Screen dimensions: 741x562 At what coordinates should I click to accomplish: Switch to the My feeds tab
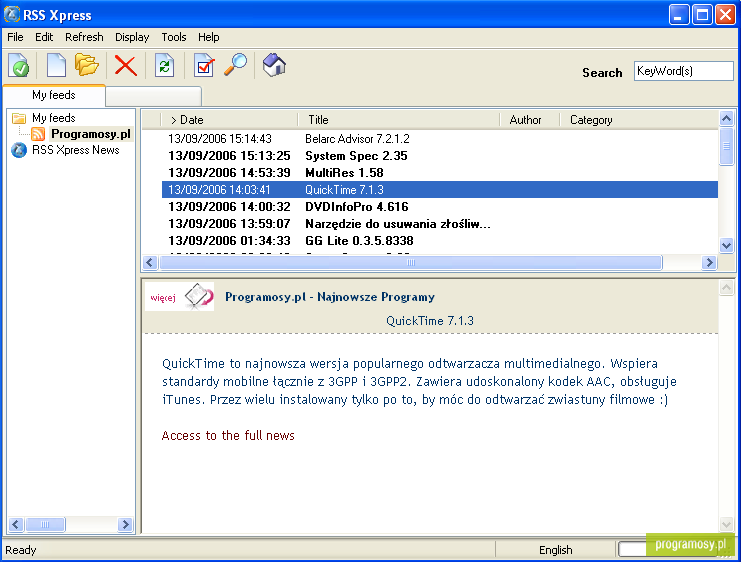(54, 95)
